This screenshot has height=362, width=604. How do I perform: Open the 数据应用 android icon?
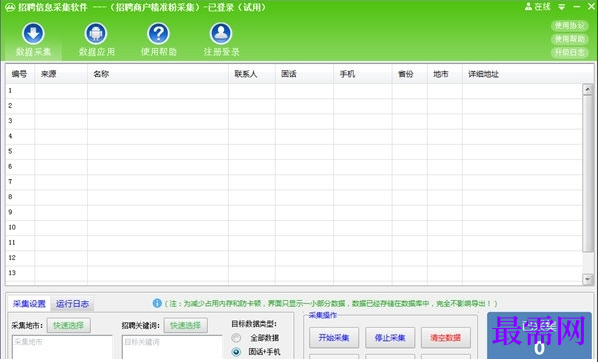pos(96,34)
